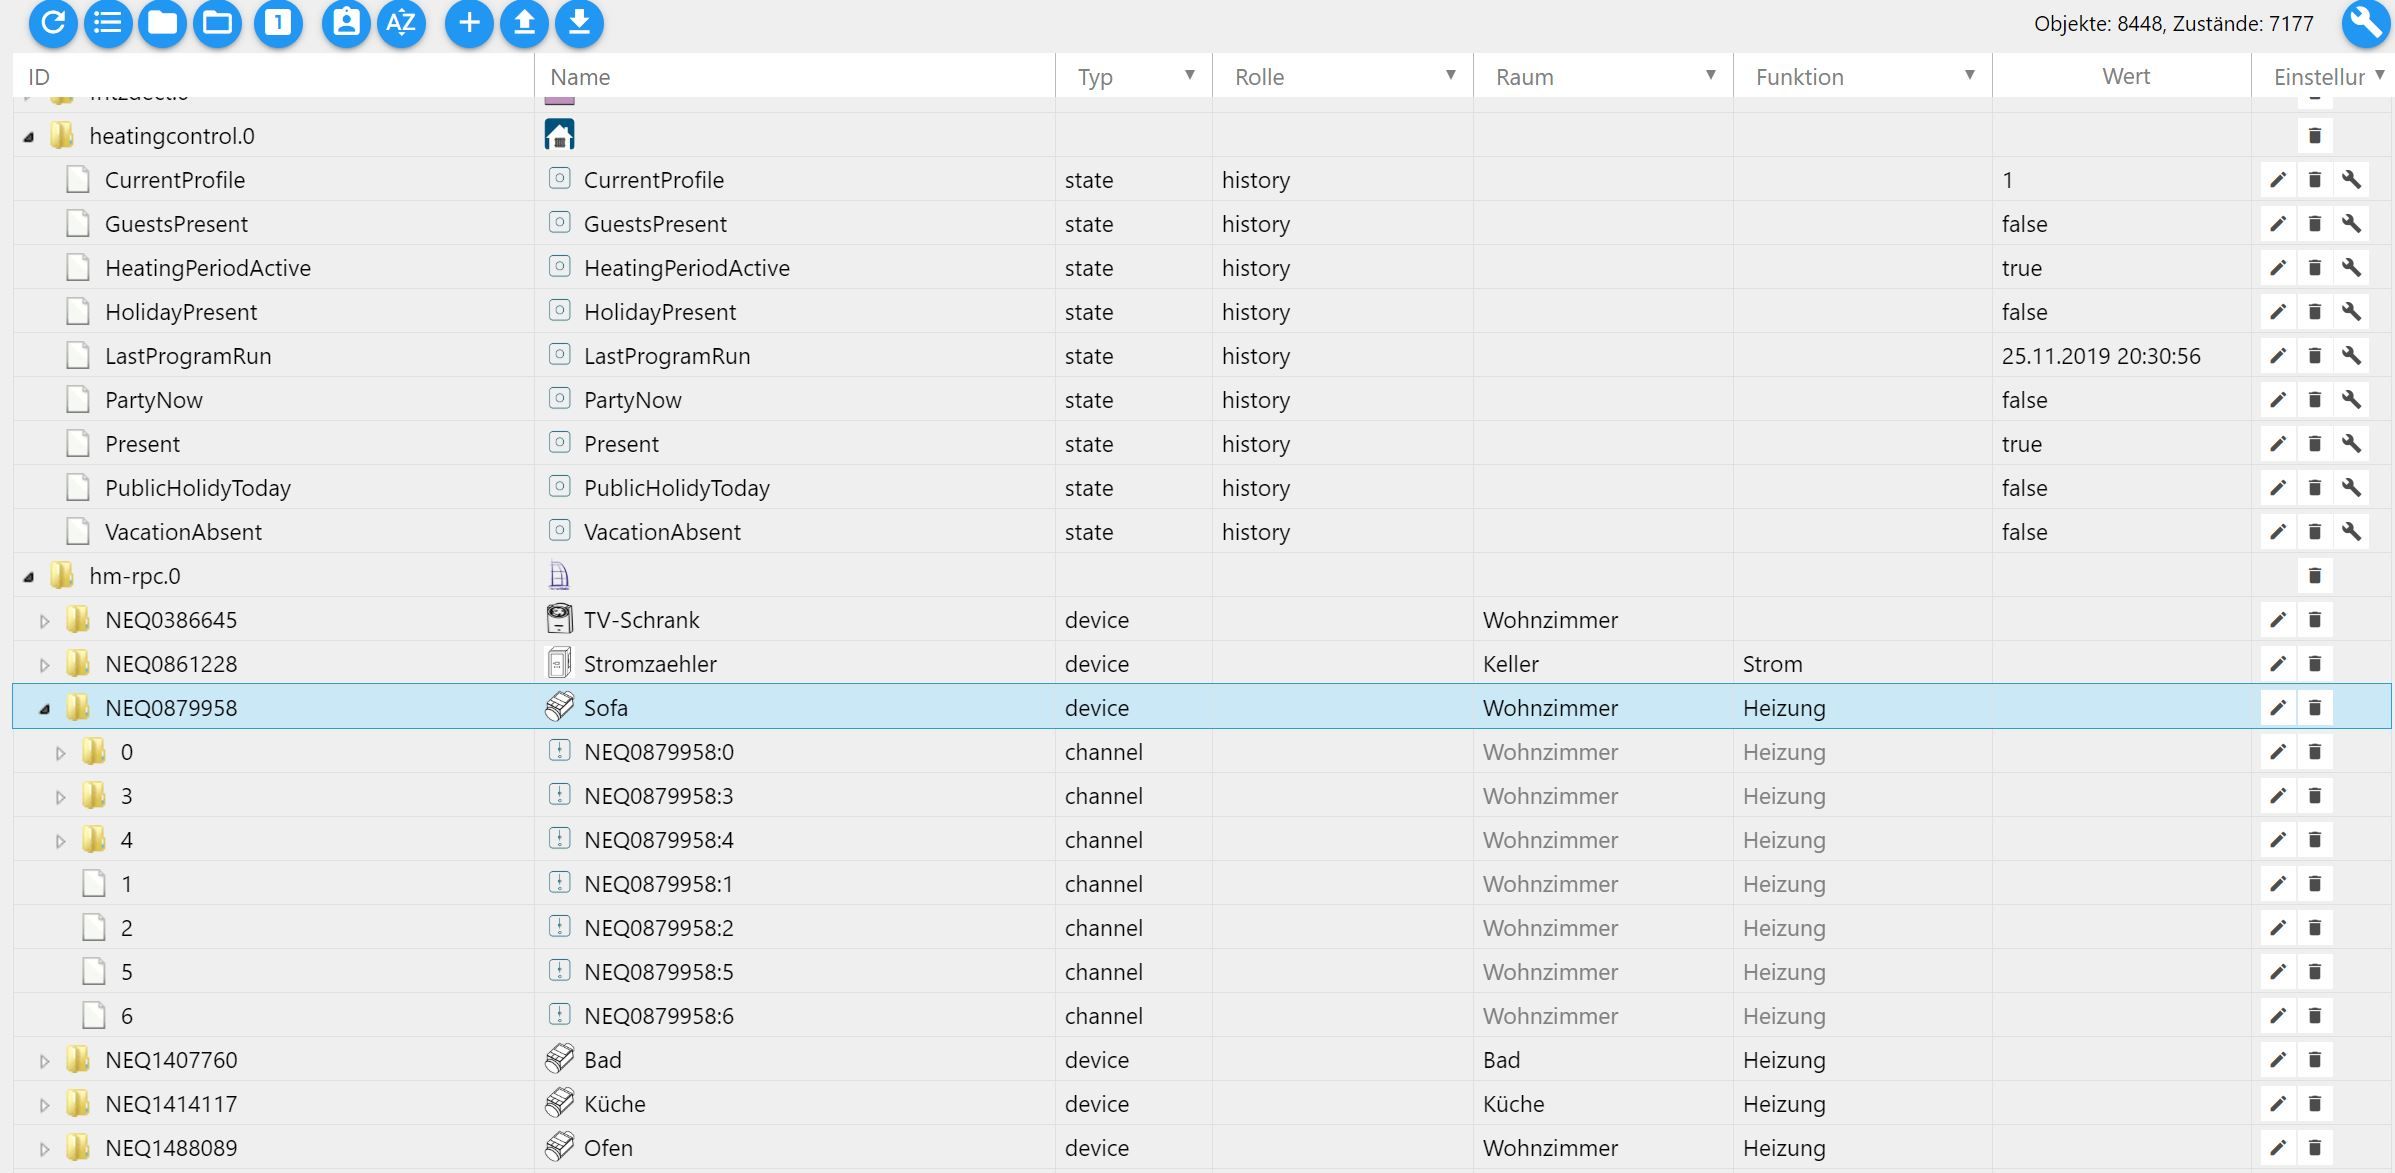Open the Funktion column filter dropdown
The height and width of the screenshot is (1173, 2395).
(x=1969, y=75)
